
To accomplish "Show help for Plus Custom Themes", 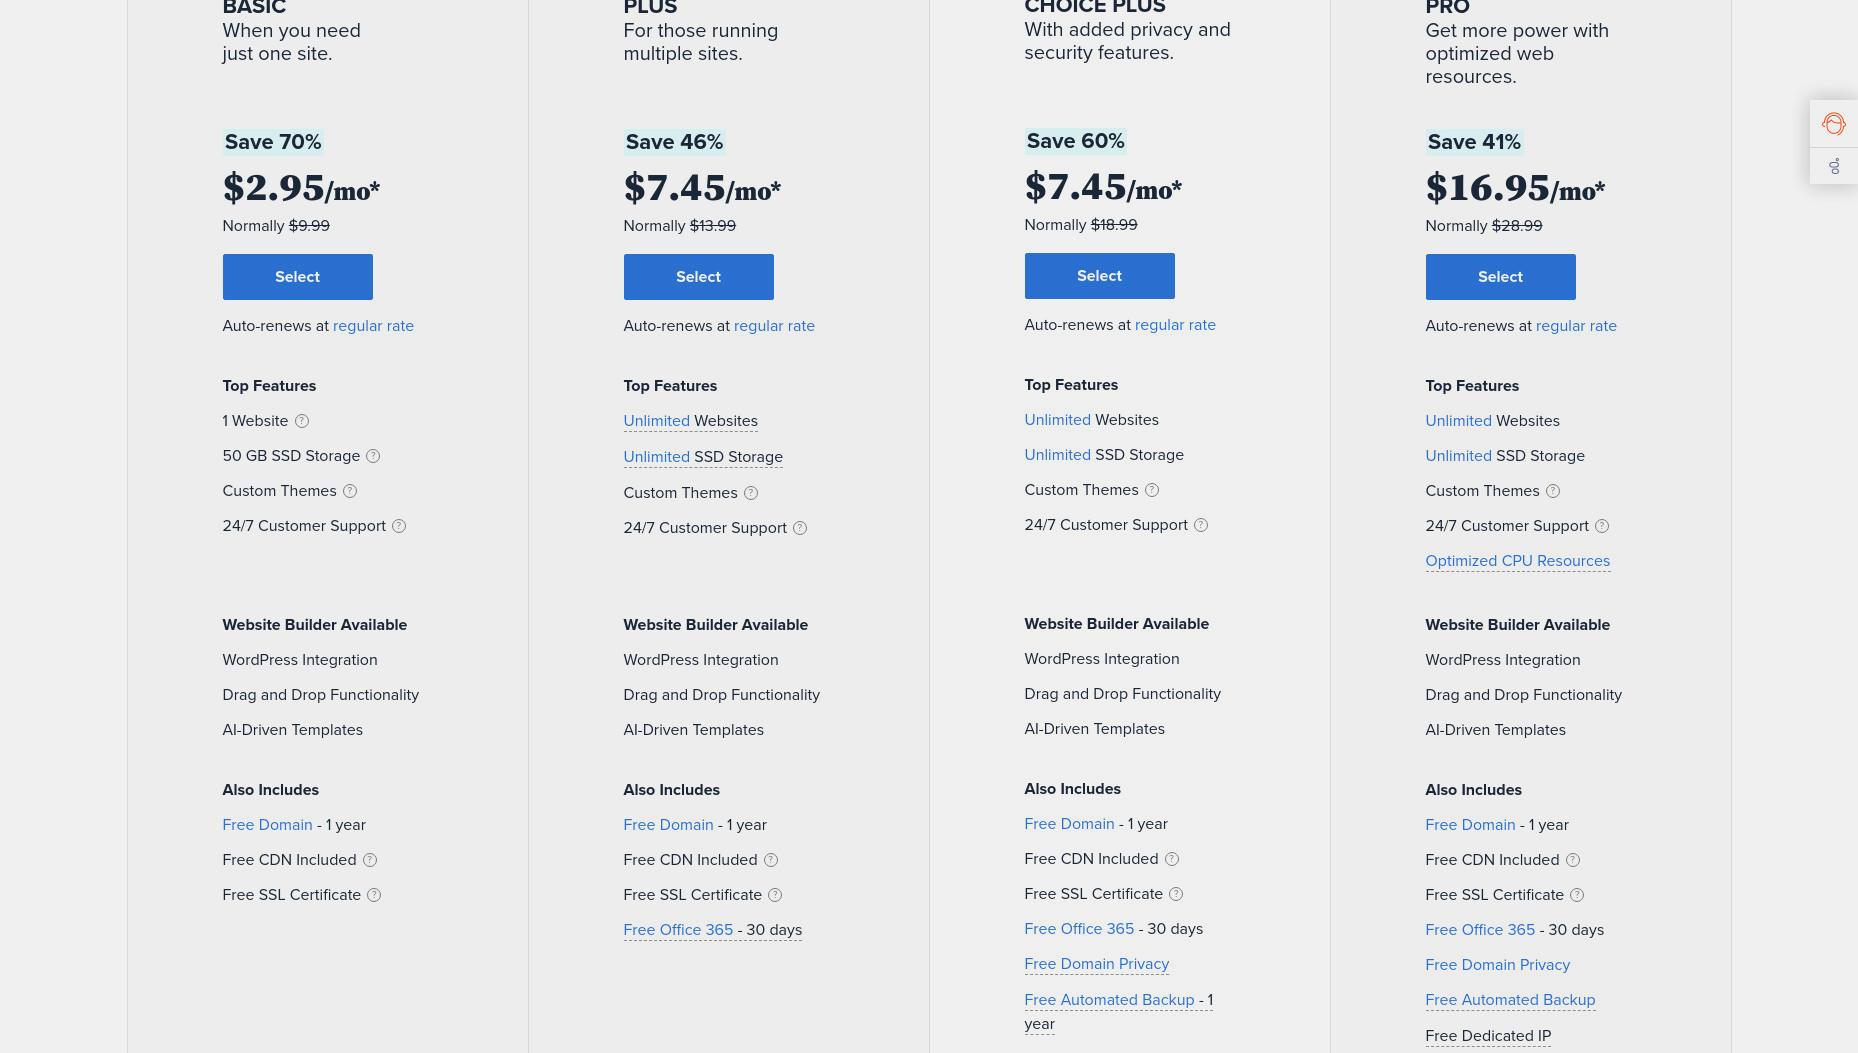I will coord(751,493).
